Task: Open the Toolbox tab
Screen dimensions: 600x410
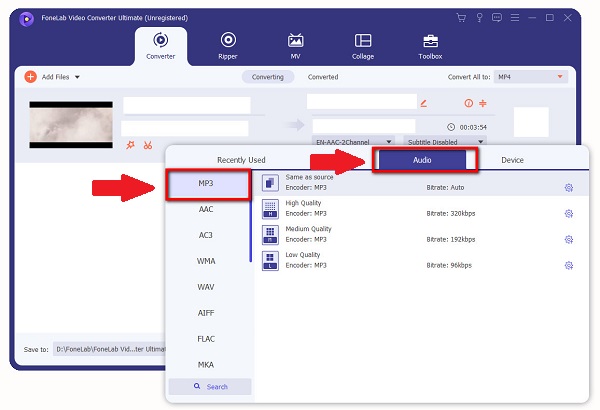Action: coord(430,46)
